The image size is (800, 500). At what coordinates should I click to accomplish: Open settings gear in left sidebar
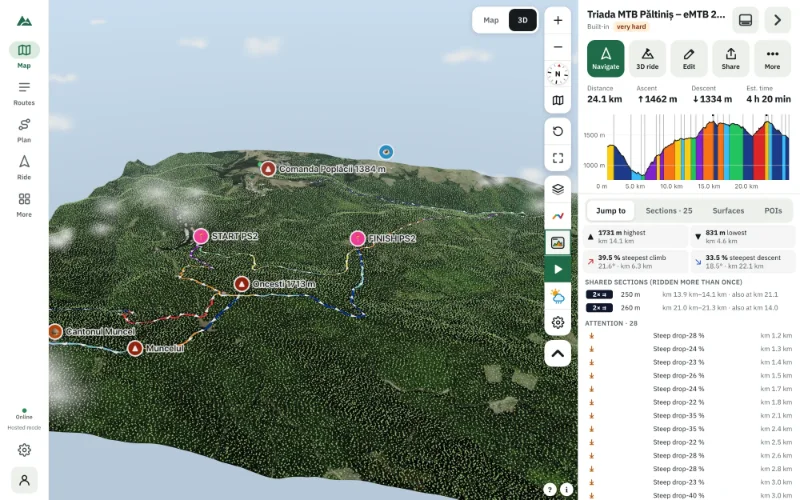[24, 450]
